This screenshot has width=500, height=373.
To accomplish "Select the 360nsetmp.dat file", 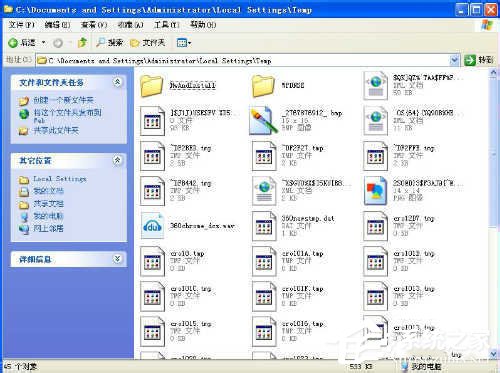I will tap(293, 226).
